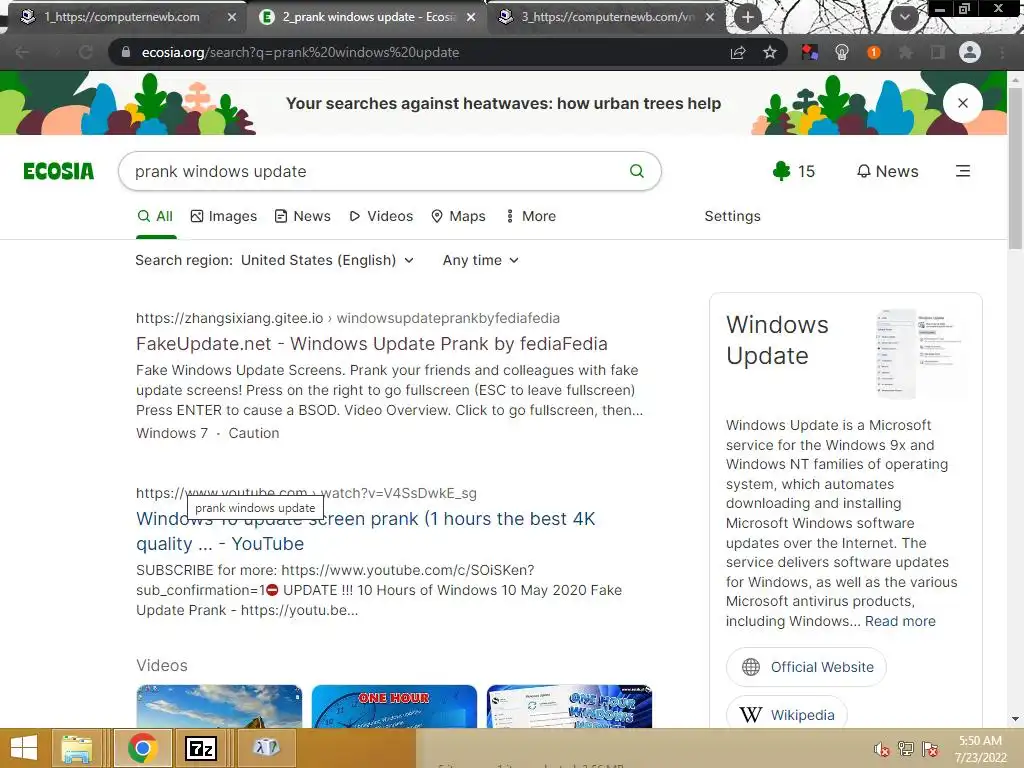
Task: Open the extensions puzzle icon
Action: (906, 52)
